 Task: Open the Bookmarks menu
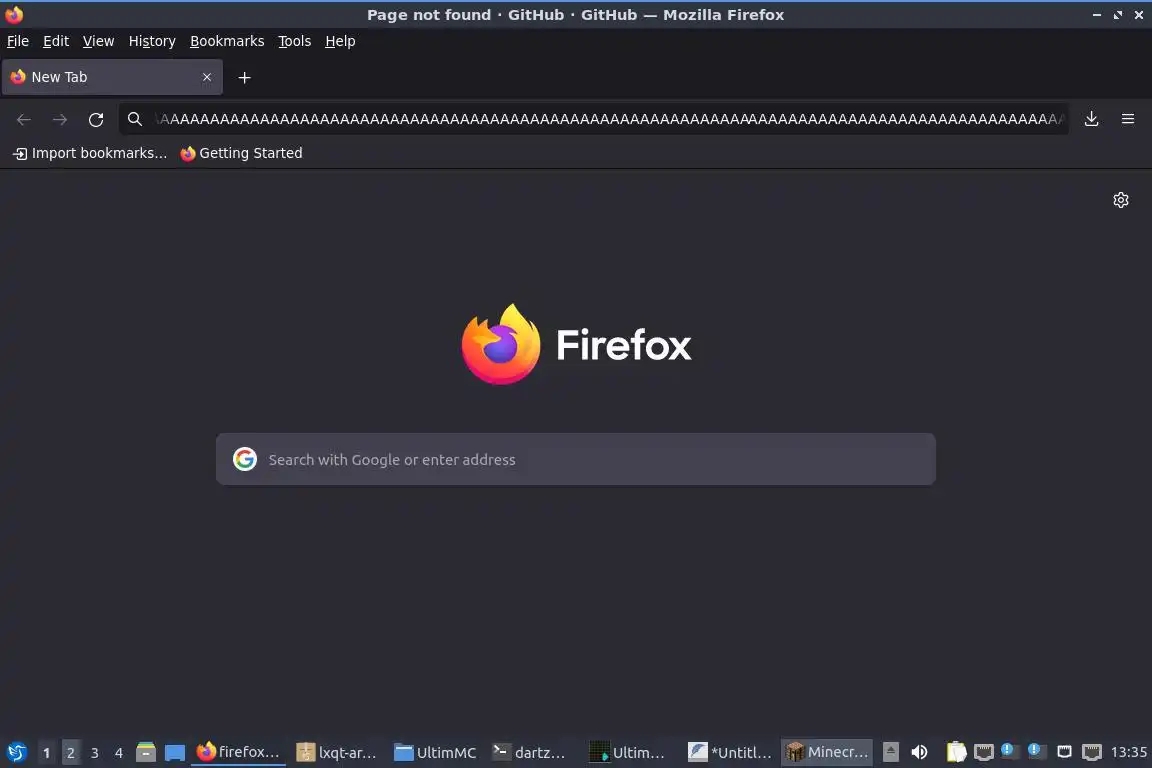click(x=227, y=41)
